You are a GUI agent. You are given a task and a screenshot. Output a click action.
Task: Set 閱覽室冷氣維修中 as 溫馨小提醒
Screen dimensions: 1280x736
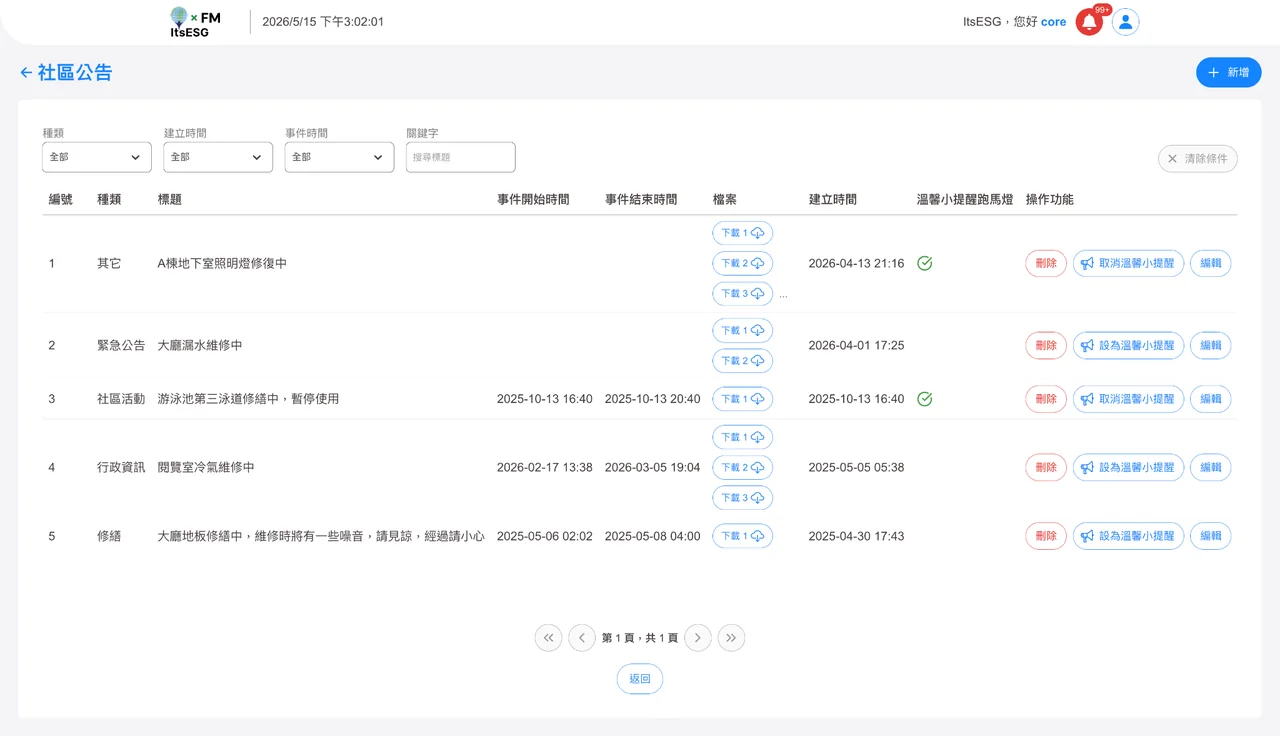click(1128, 467)
